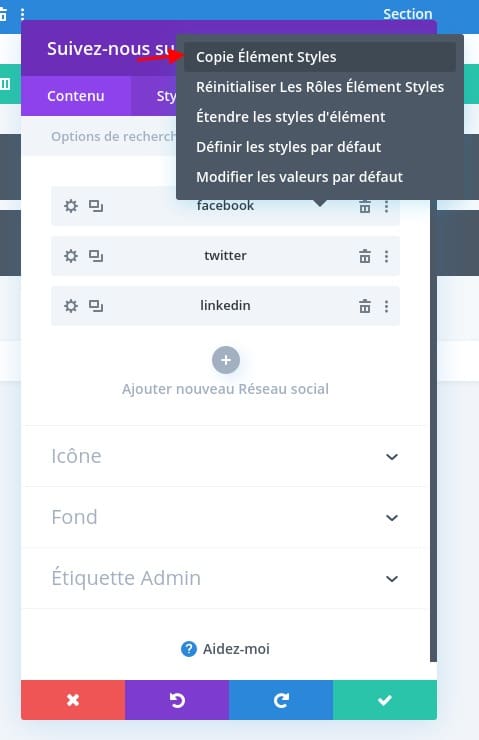The image size is (479, 740).
Task: Delete the twitter item with trash icon
Action: click(365, 256)
